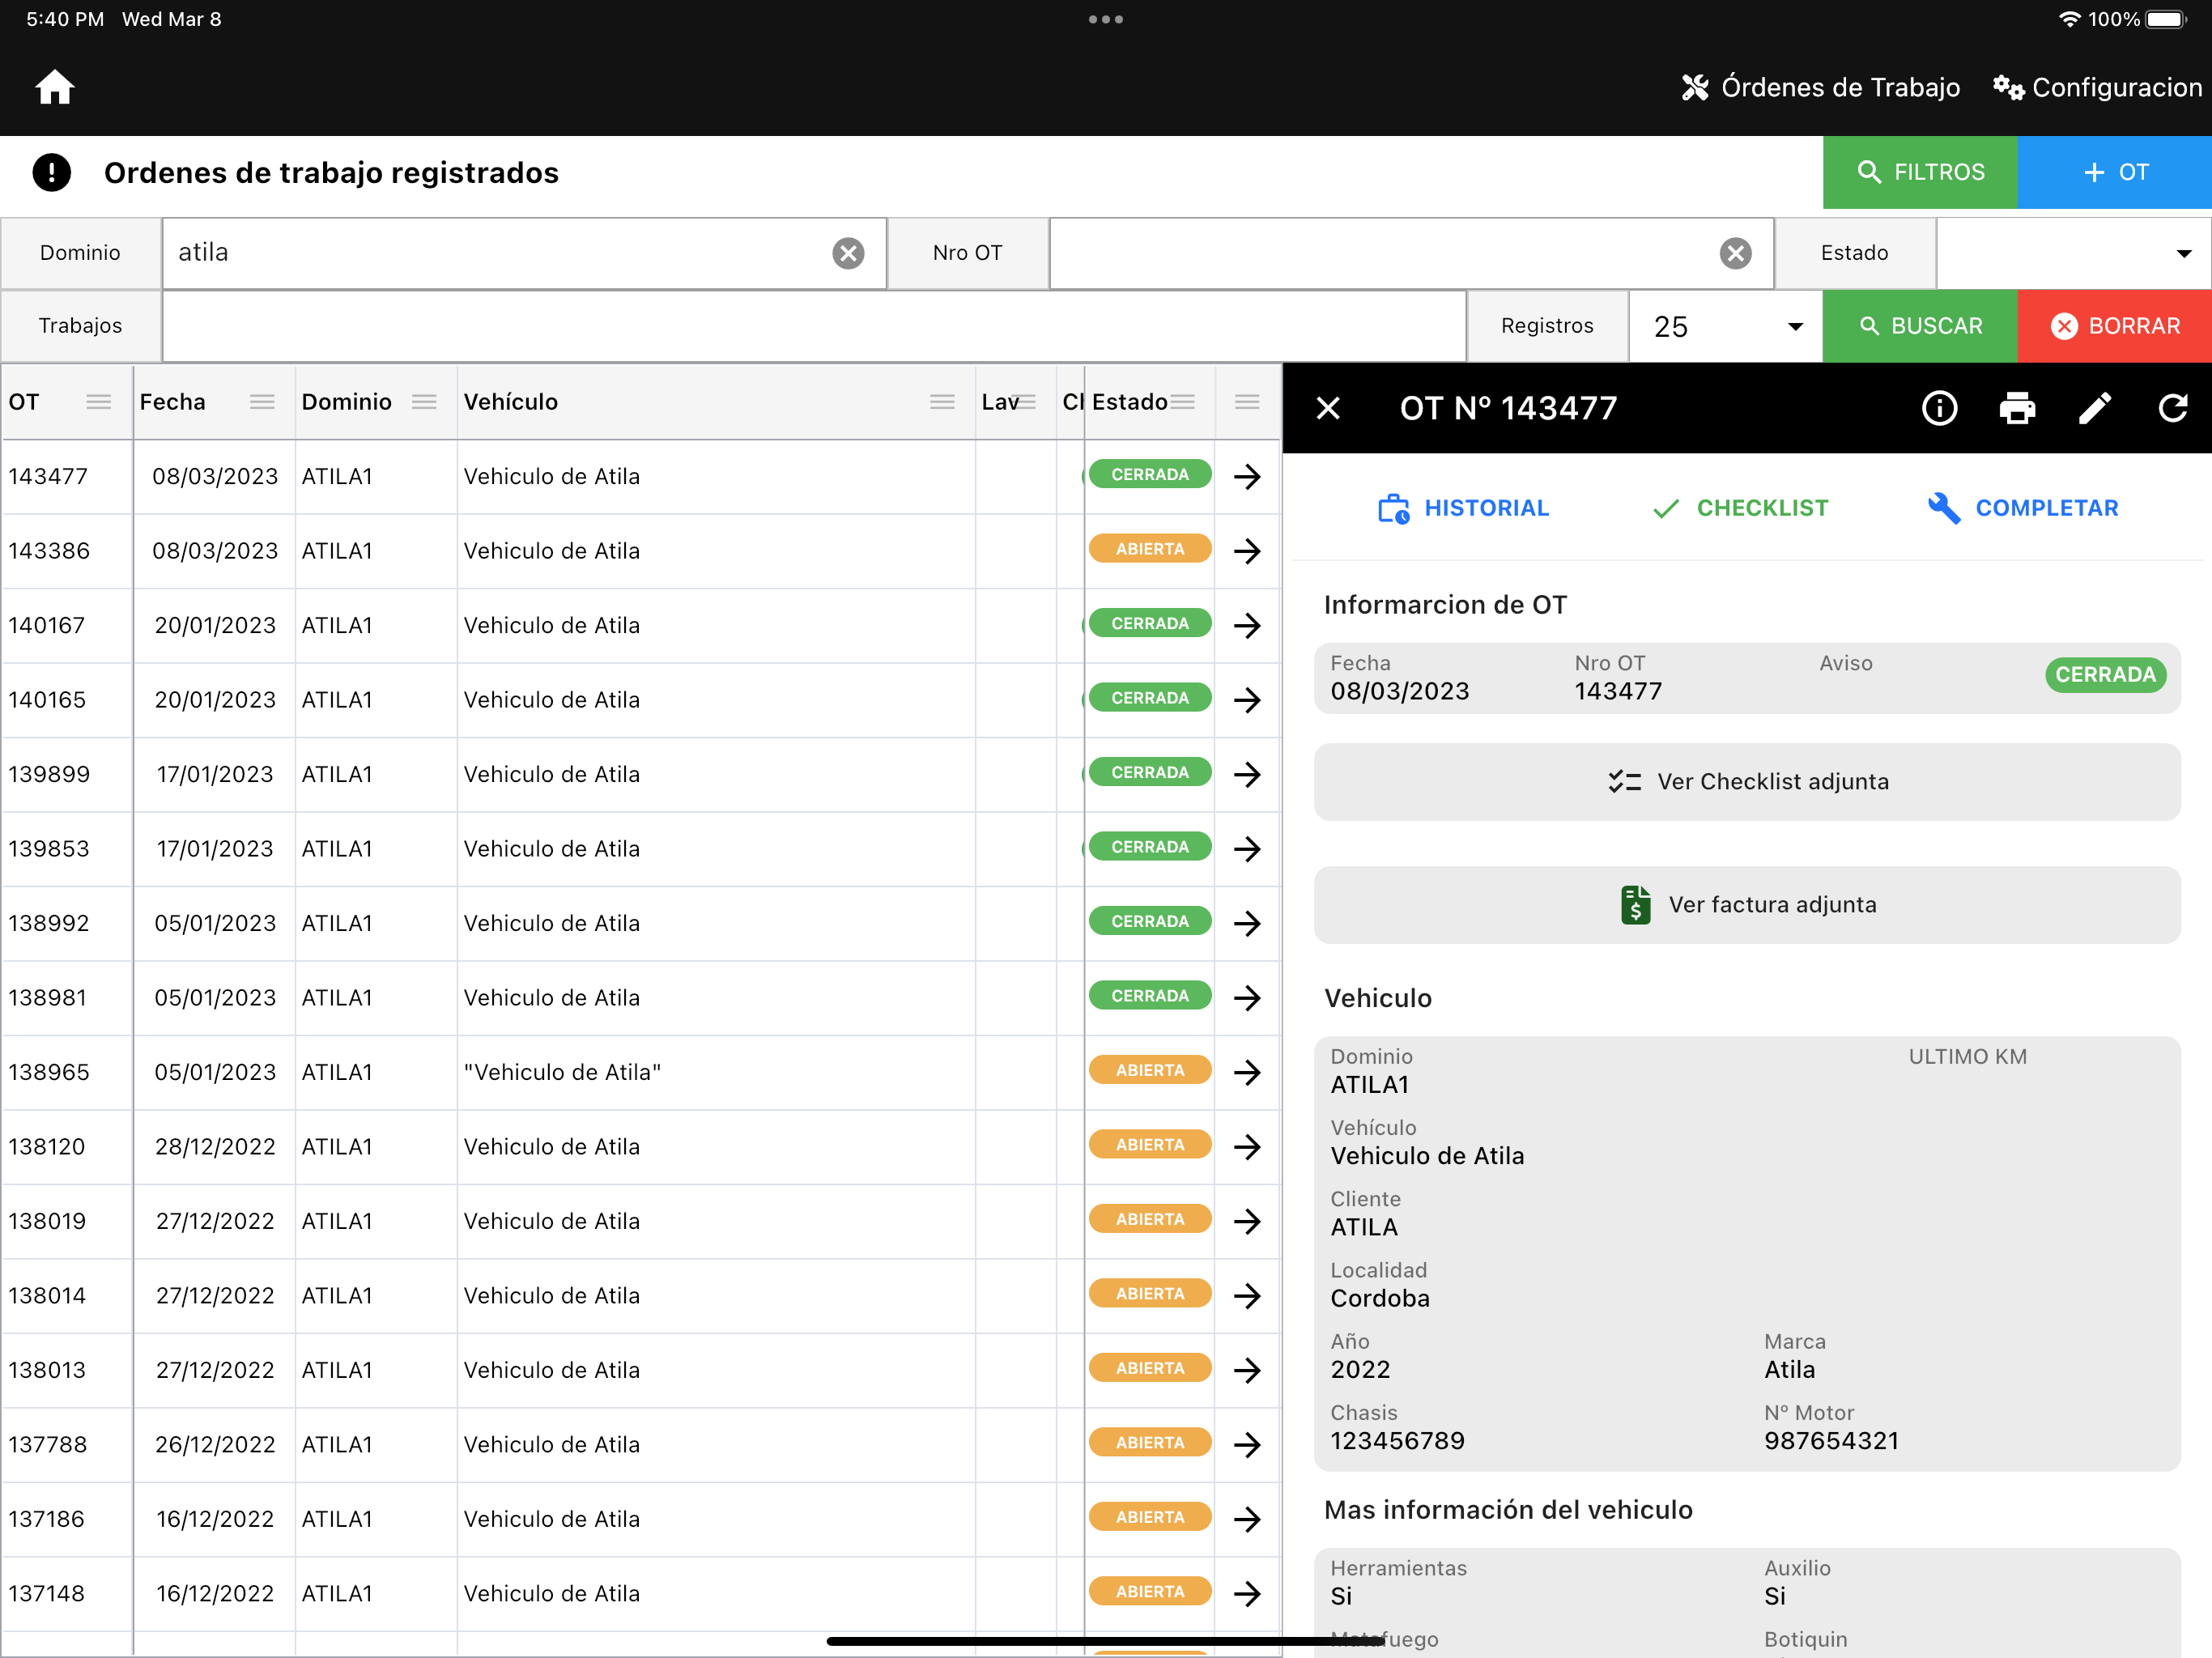Click into the Trabajos input field

point(813,326)
